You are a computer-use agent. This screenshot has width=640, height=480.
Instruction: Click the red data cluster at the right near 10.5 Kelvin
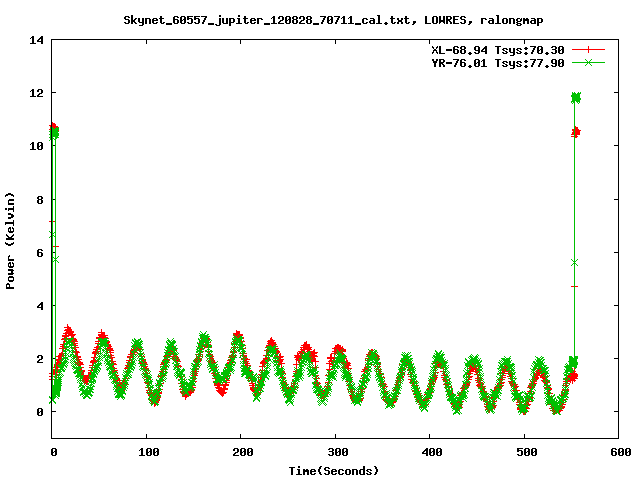click(576, 132)
